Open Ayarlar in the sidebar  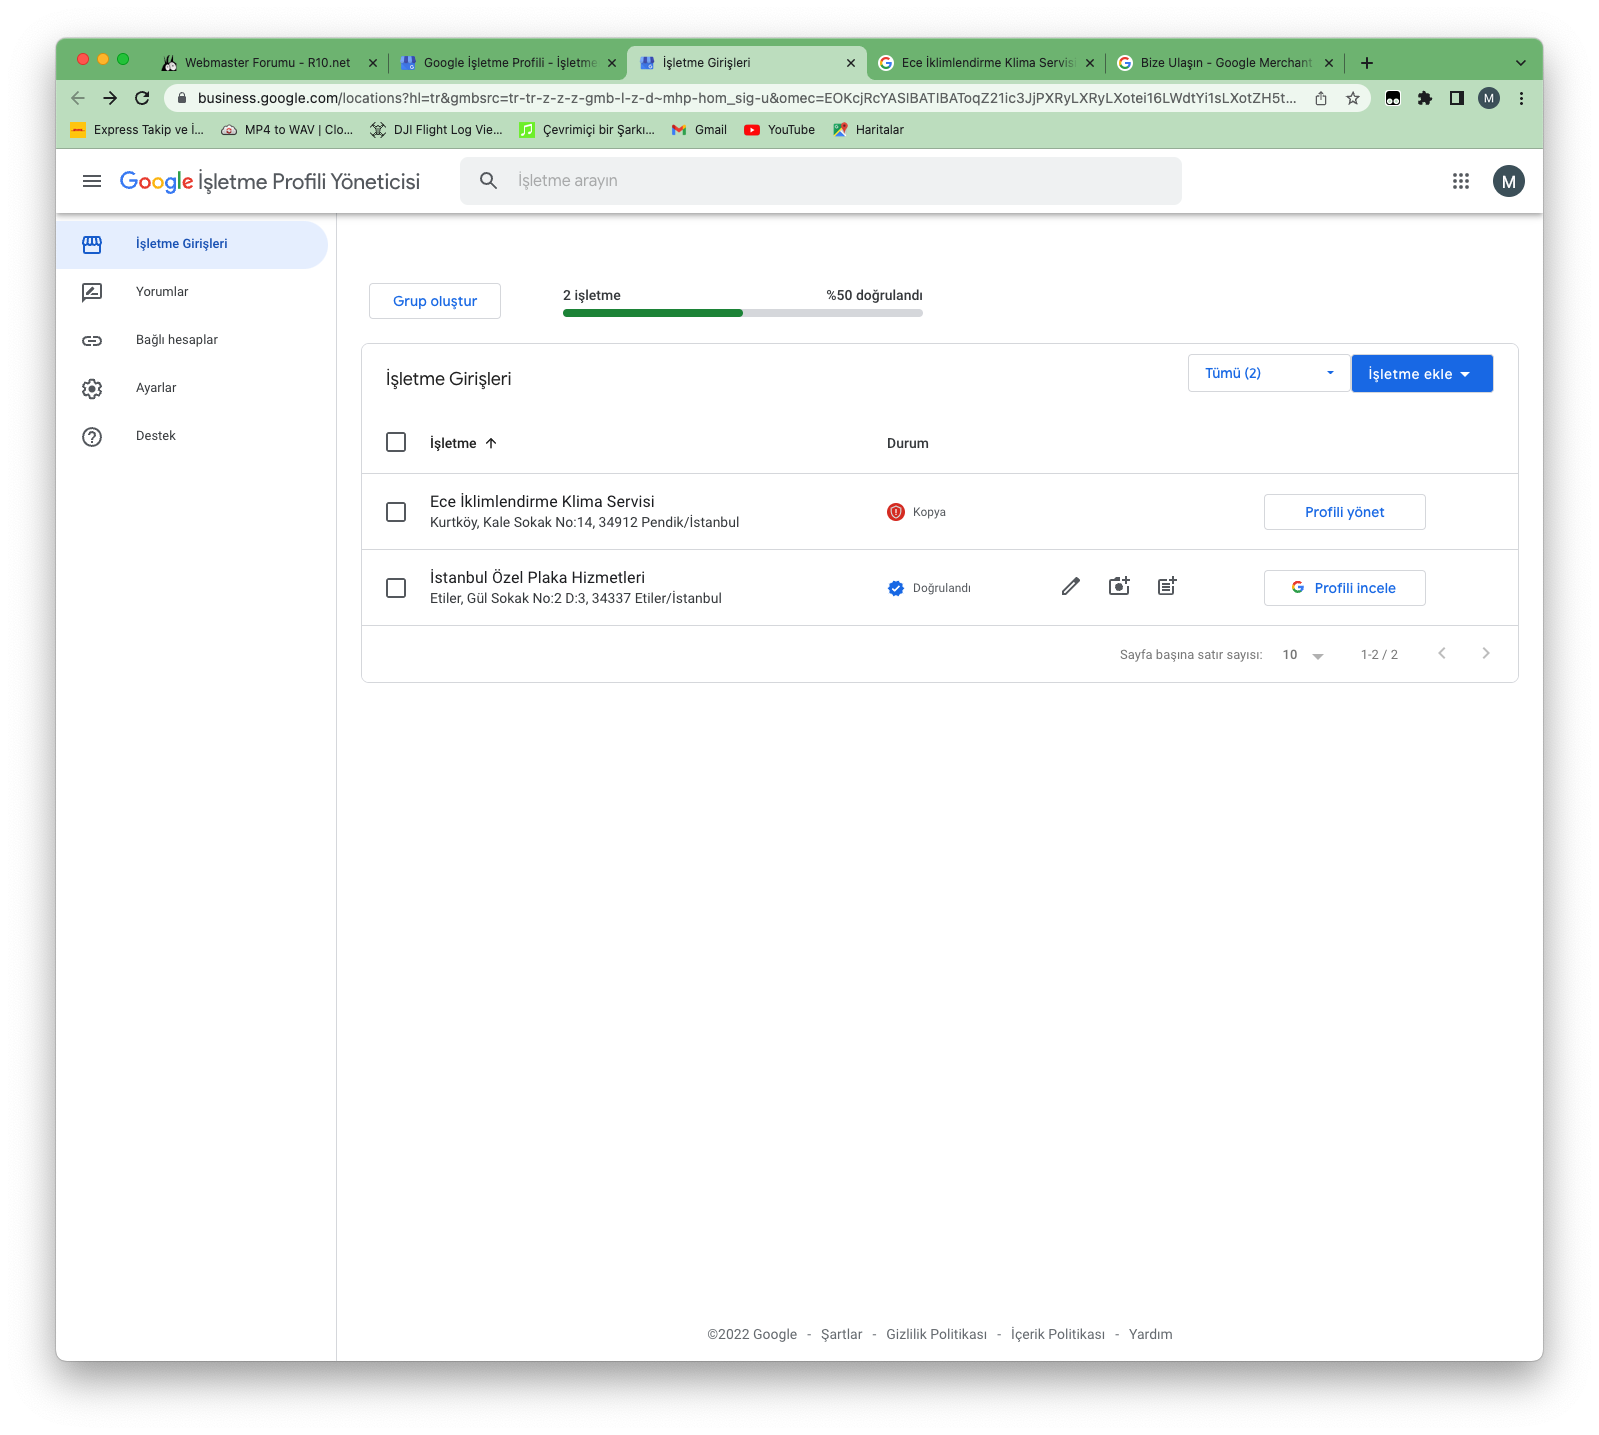(192, 388)
